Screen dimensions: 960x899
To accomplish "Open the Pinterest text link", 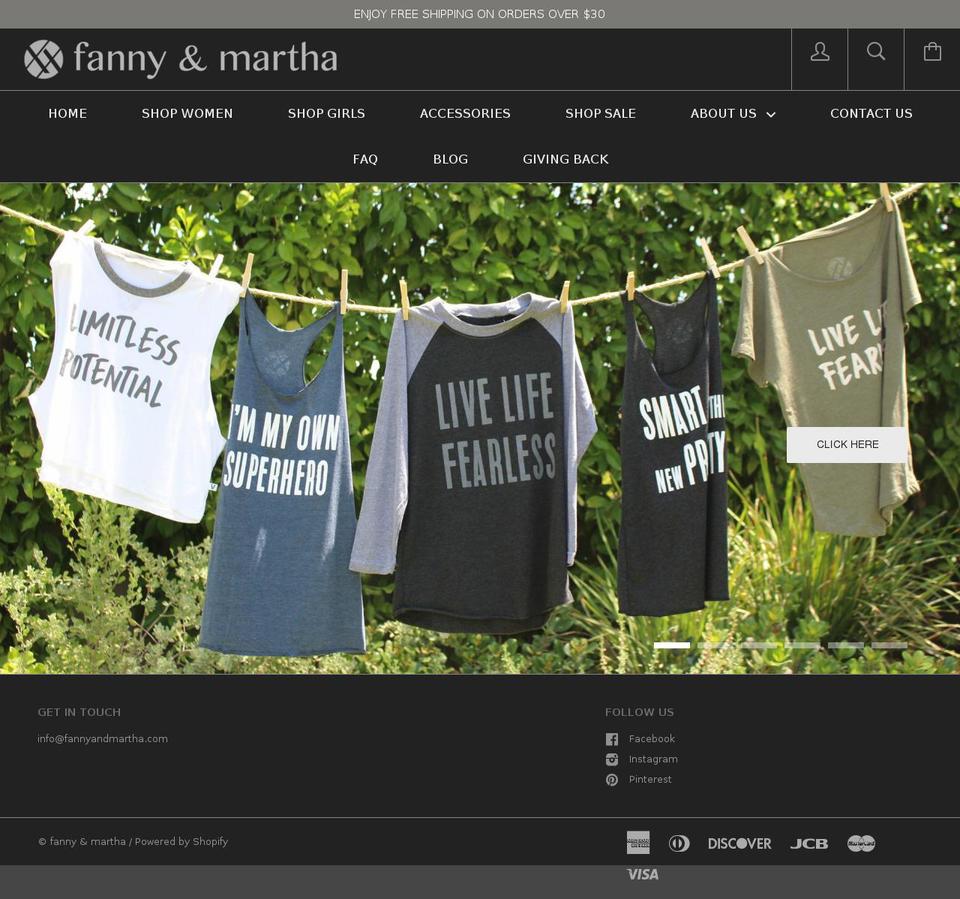I will [x=650, y=779].
